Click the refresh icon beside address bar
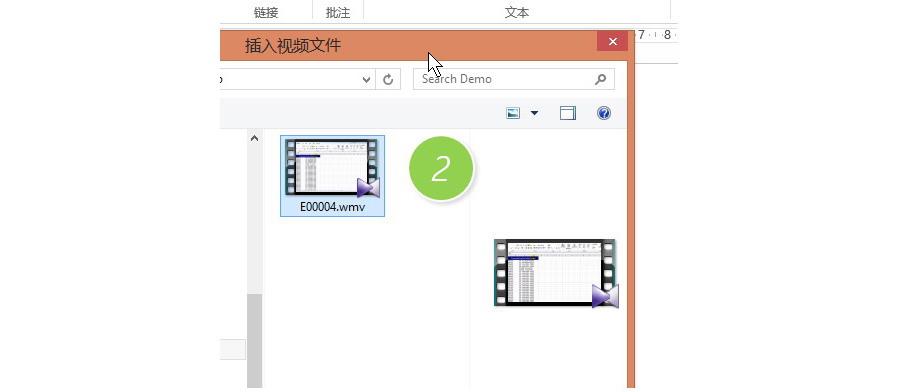The image size is (900, 392). [x=388, y=80]
